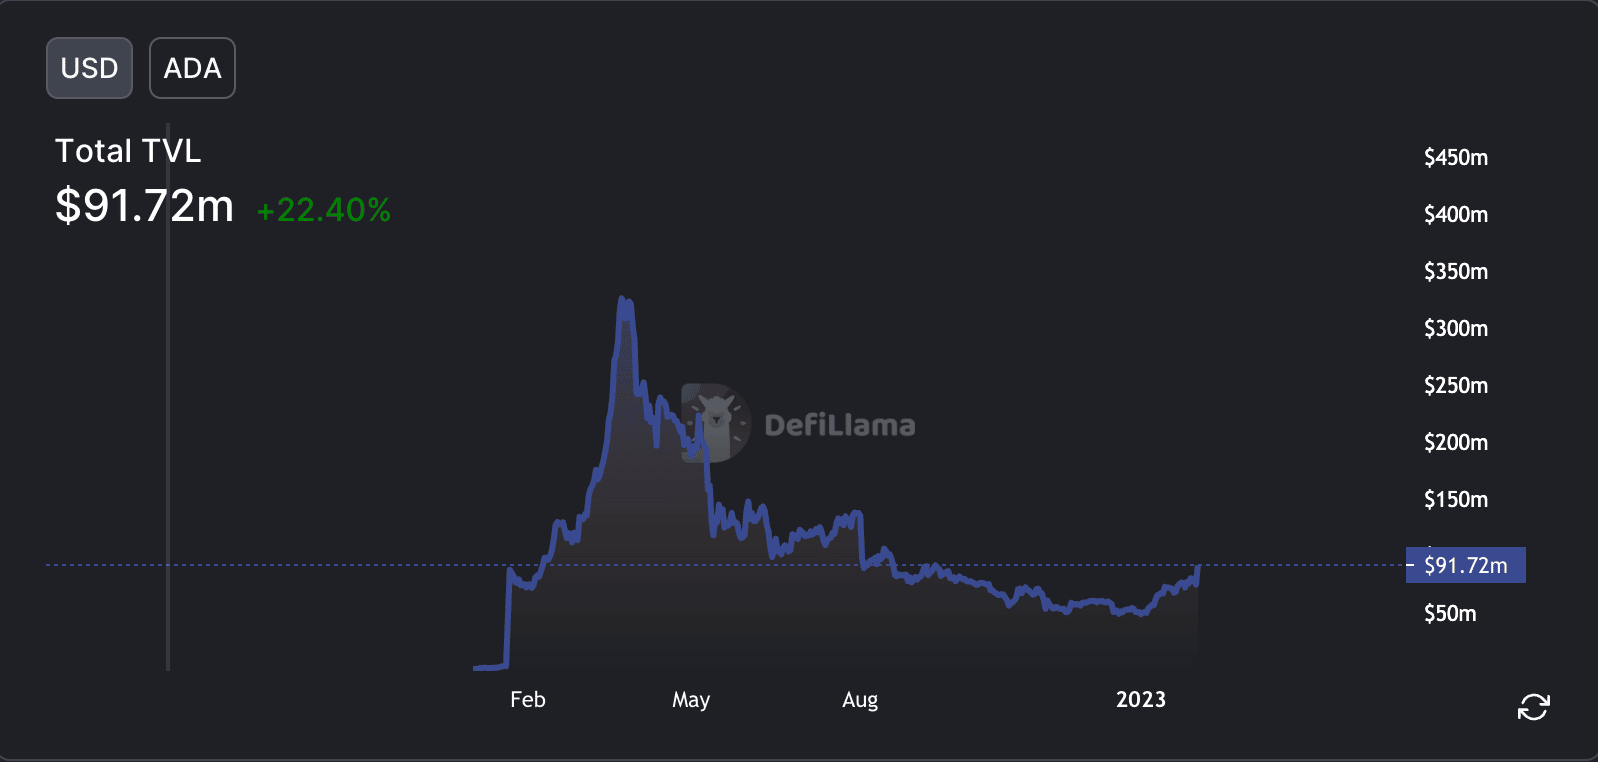1598x762 pixels.
Task: Click the $300m y-axis label
Action: click(1456, 328)
